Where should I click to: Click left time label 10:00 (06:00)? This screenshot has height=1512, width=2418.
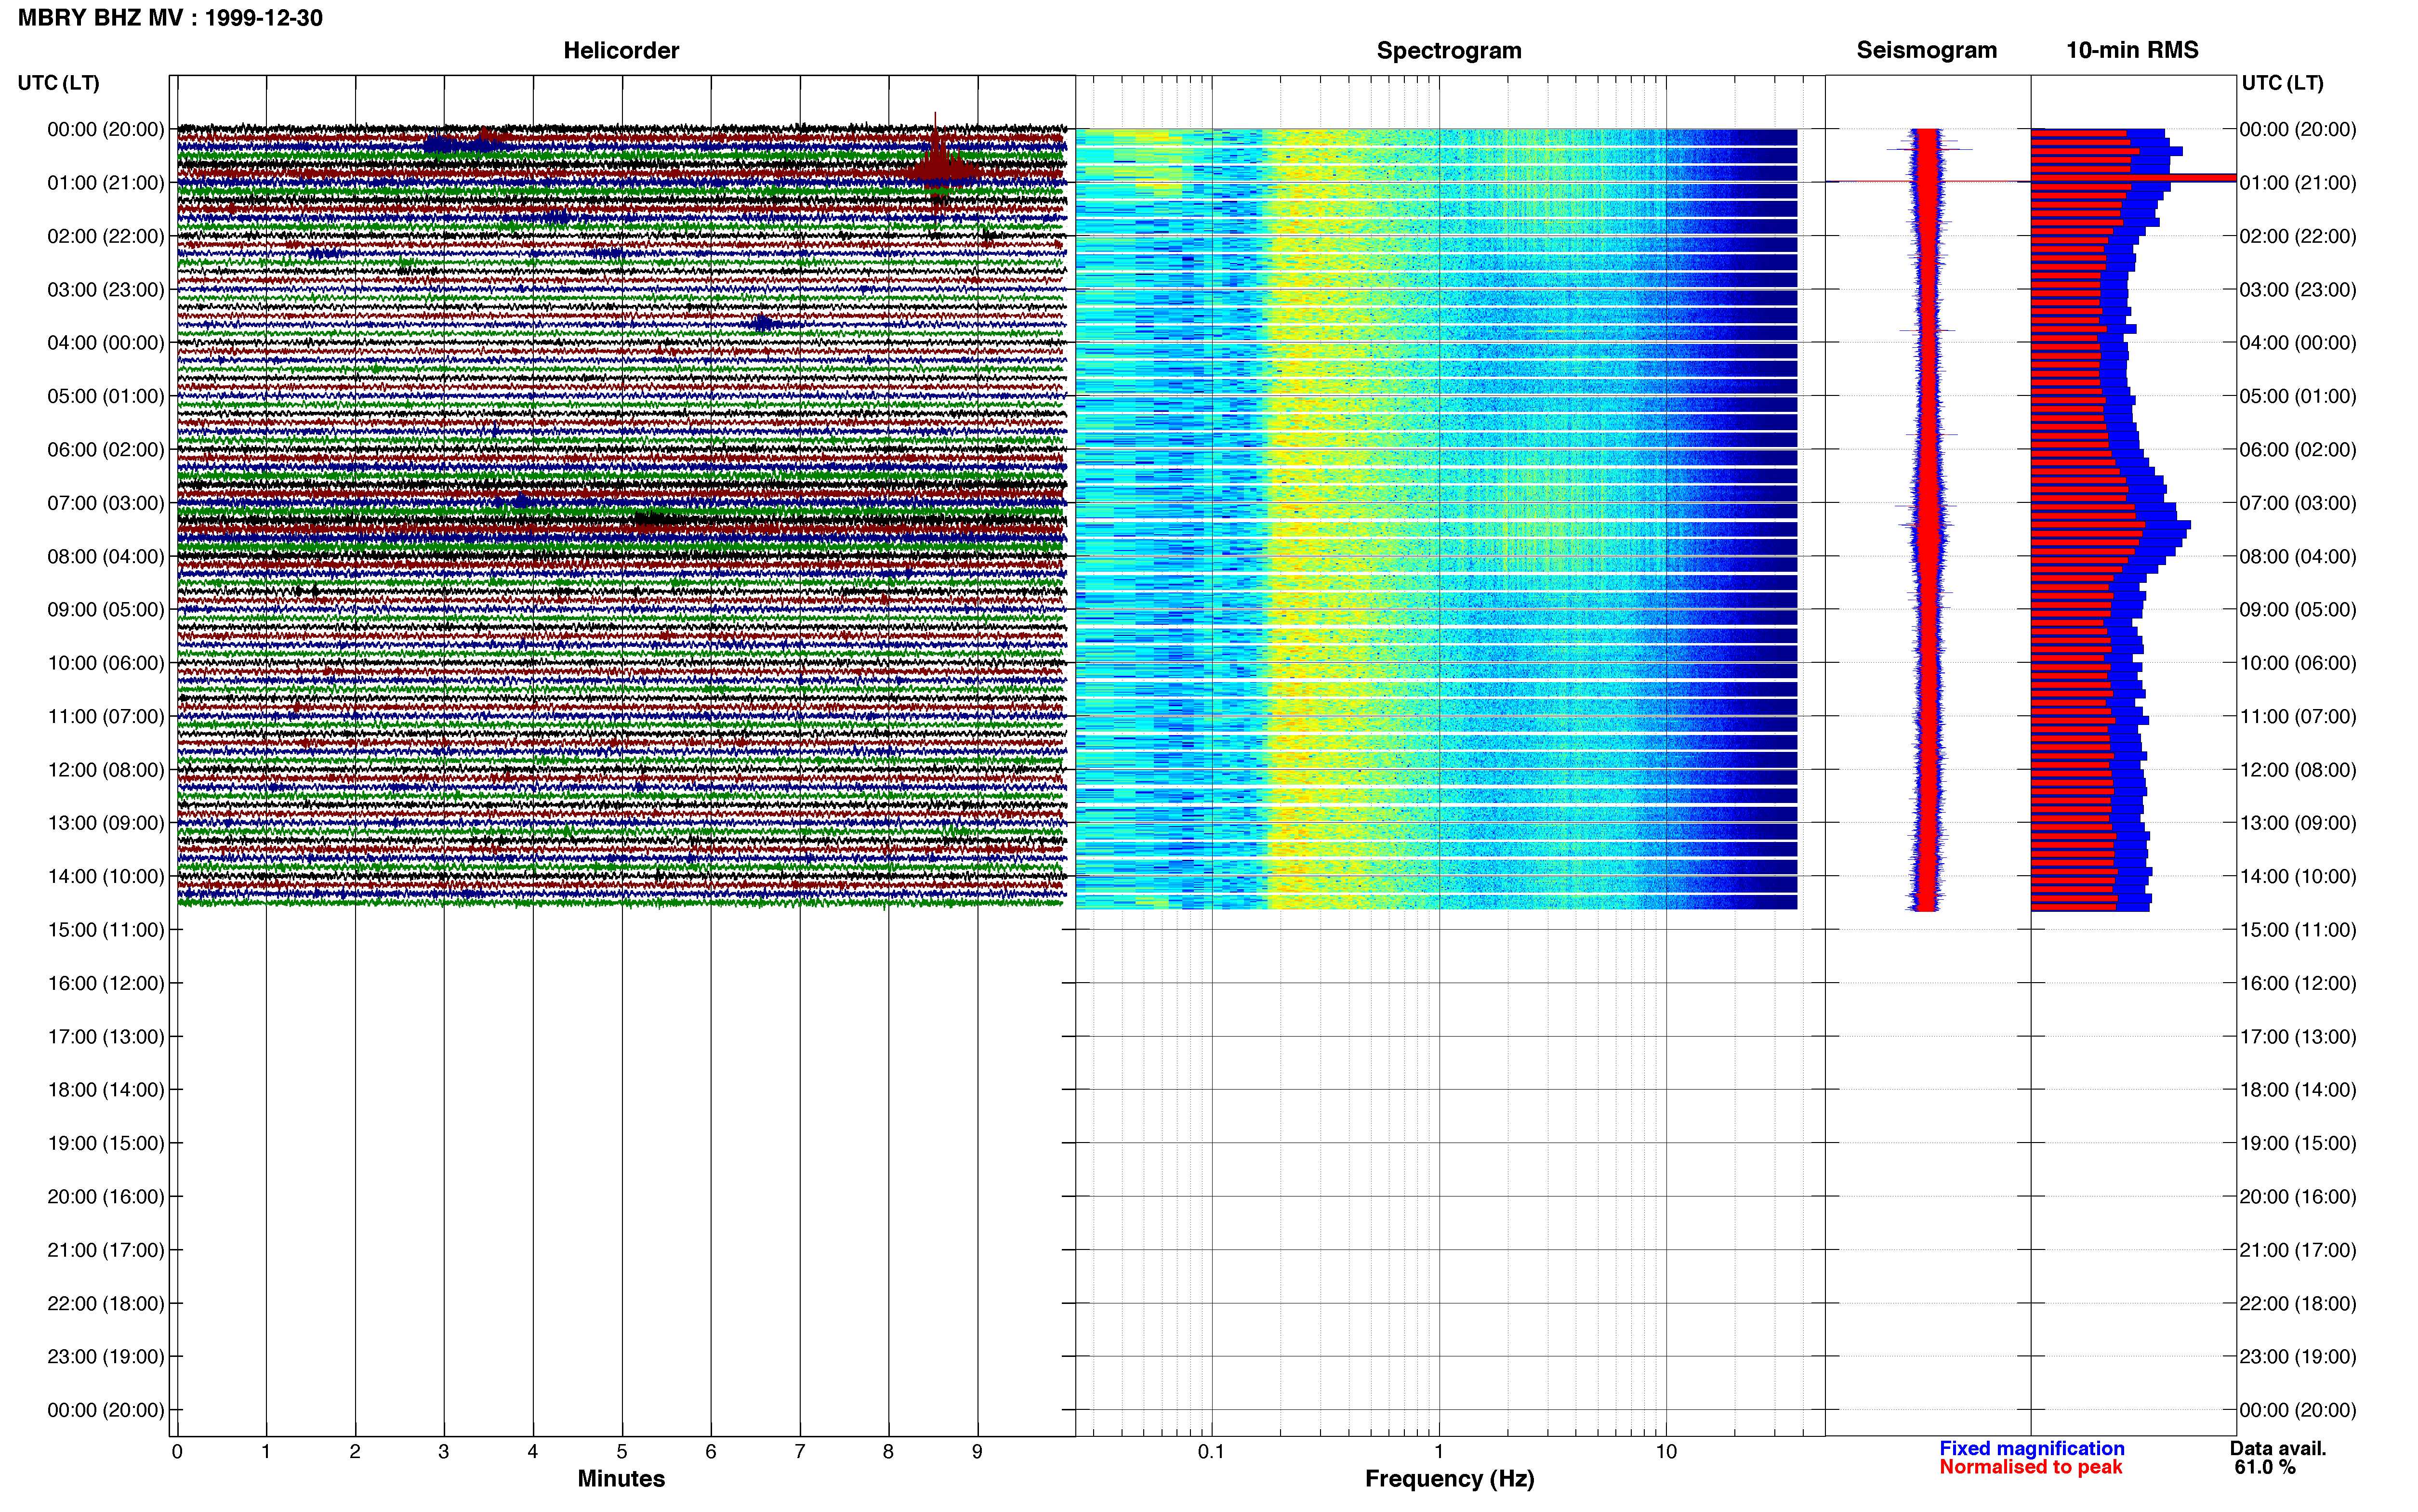tap(106, 663)
